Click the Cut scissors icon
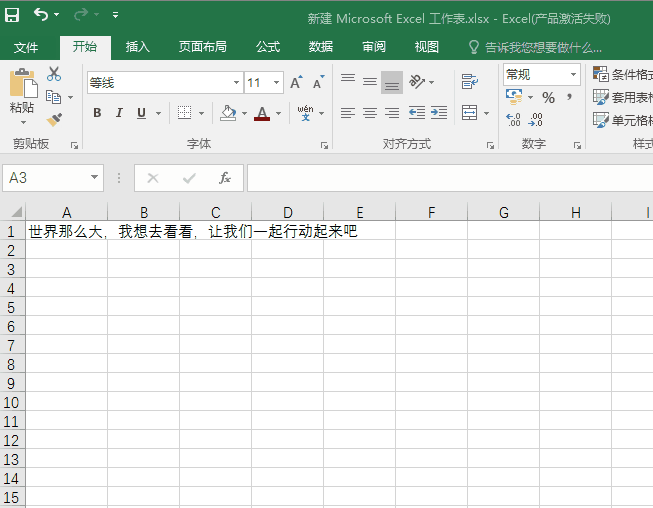 [54, 74]
